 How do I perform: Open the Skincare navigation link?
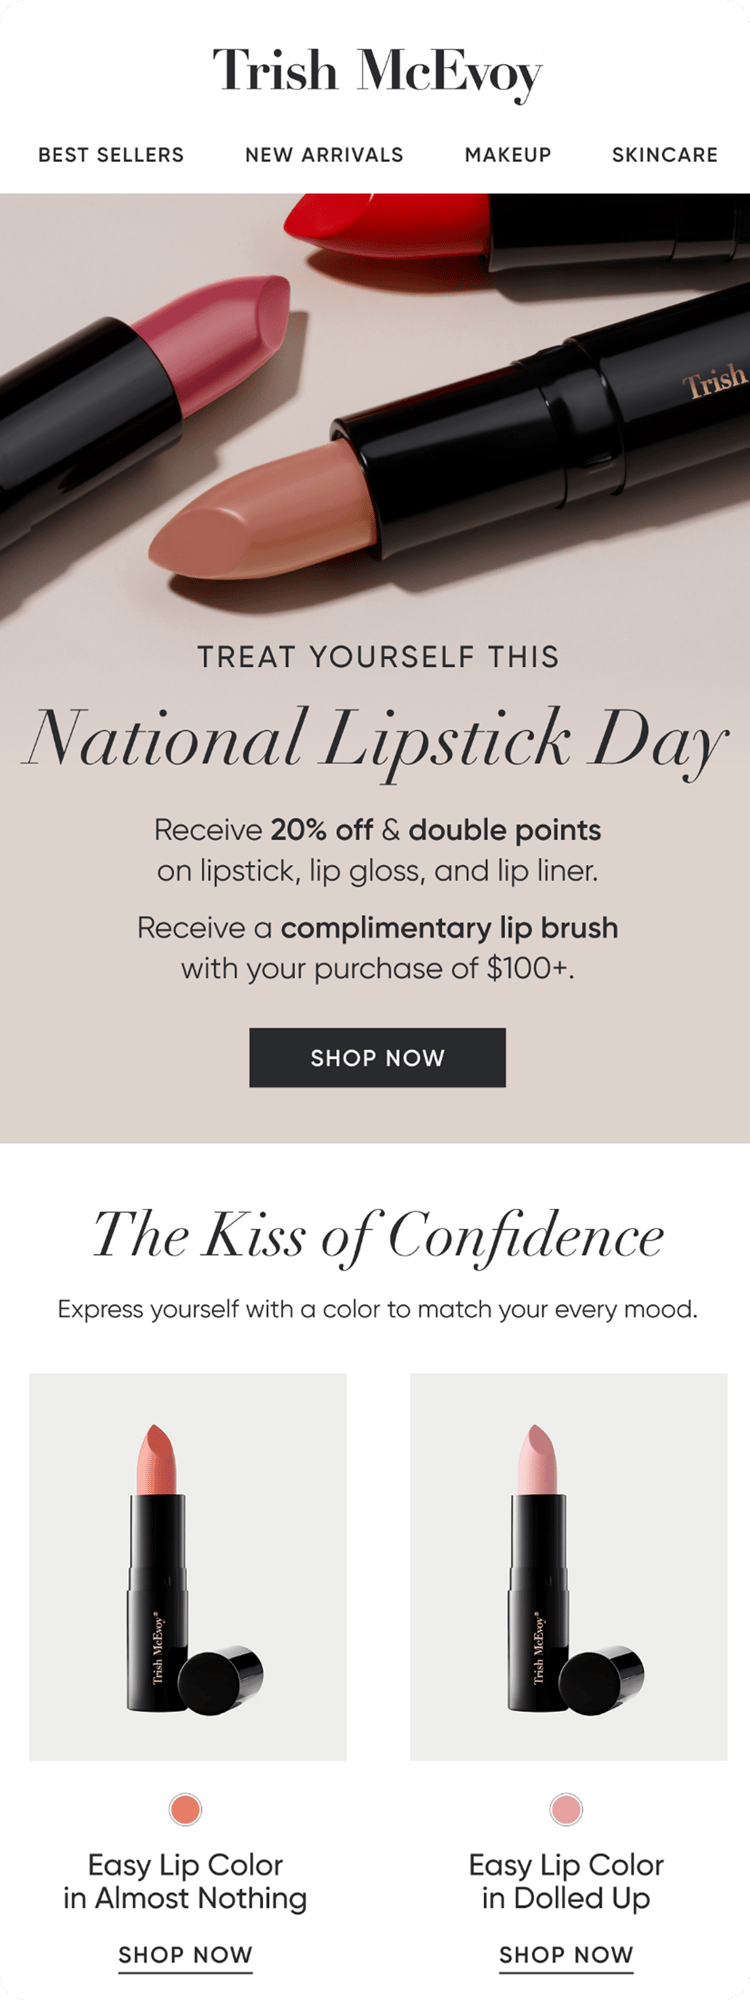664,155
